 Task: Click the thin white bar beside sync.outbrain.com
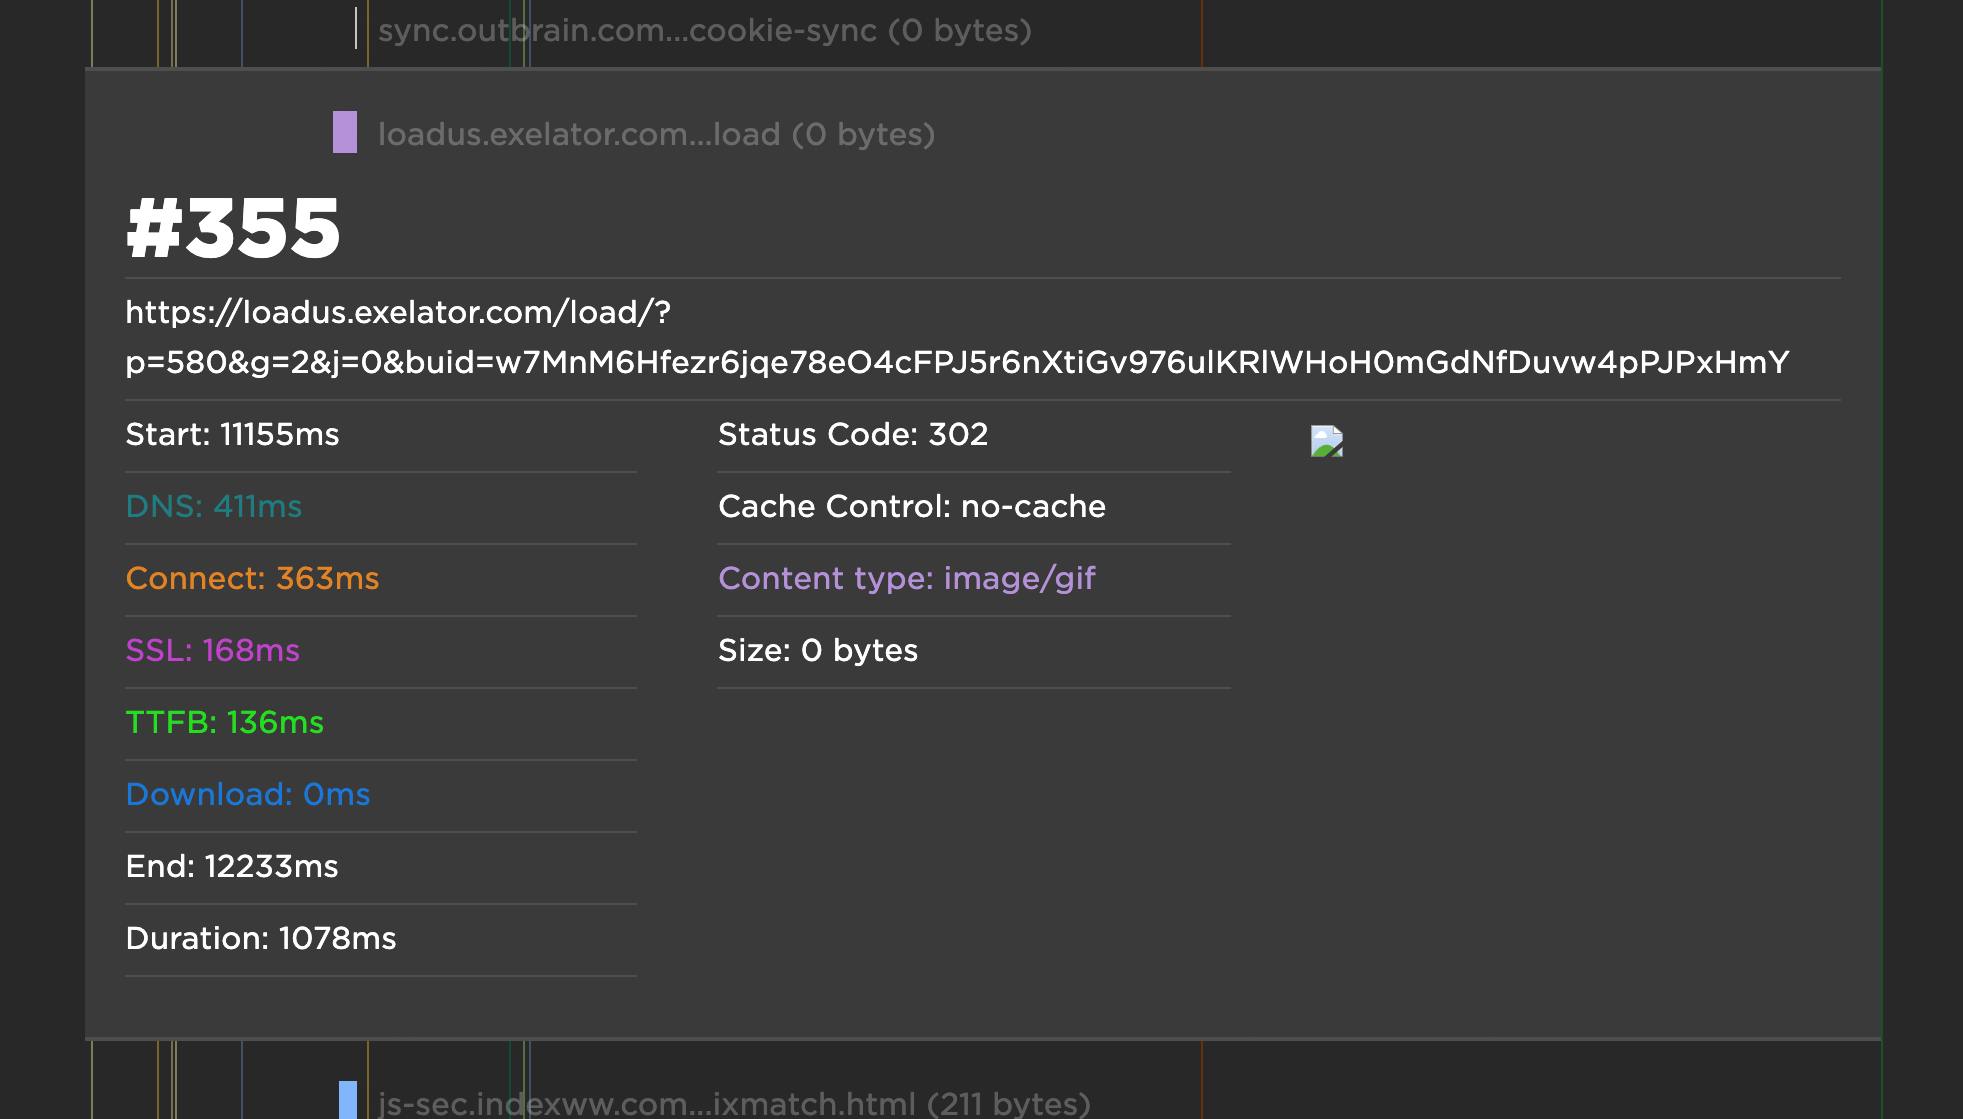[x=356, y=29]
